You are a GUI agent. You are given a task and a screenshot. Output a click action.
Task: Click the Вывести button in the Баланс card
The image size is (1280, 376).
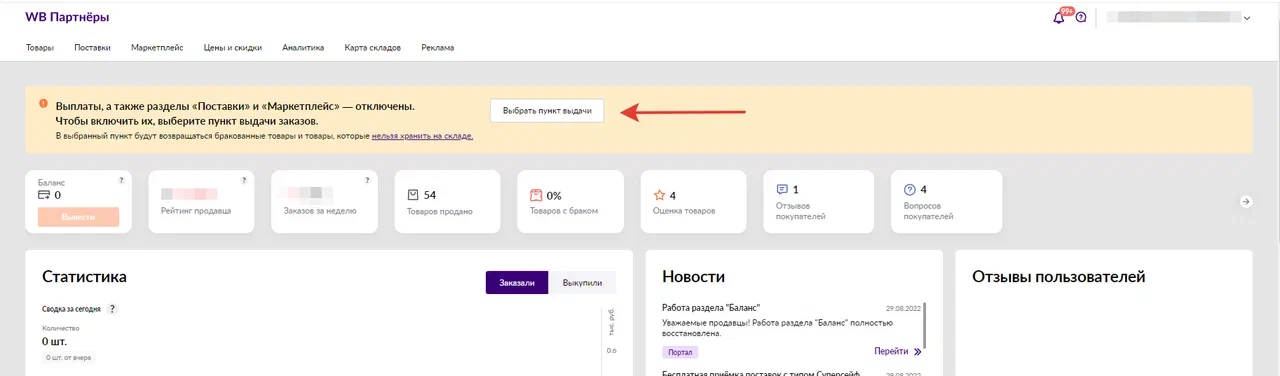[78, 217]
